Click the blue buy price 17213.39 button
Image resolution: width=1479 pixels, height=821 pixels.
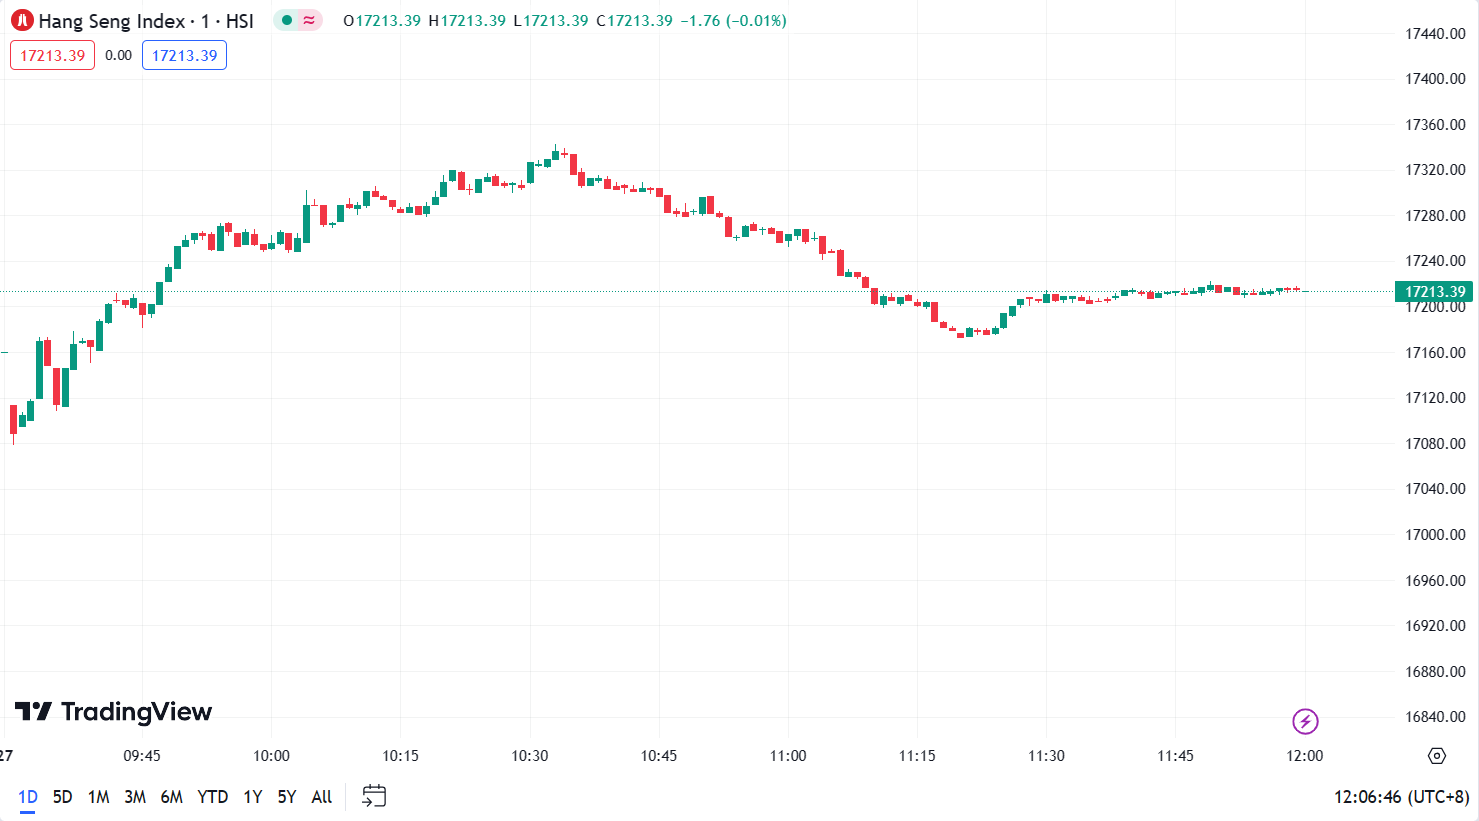[184, 55]
